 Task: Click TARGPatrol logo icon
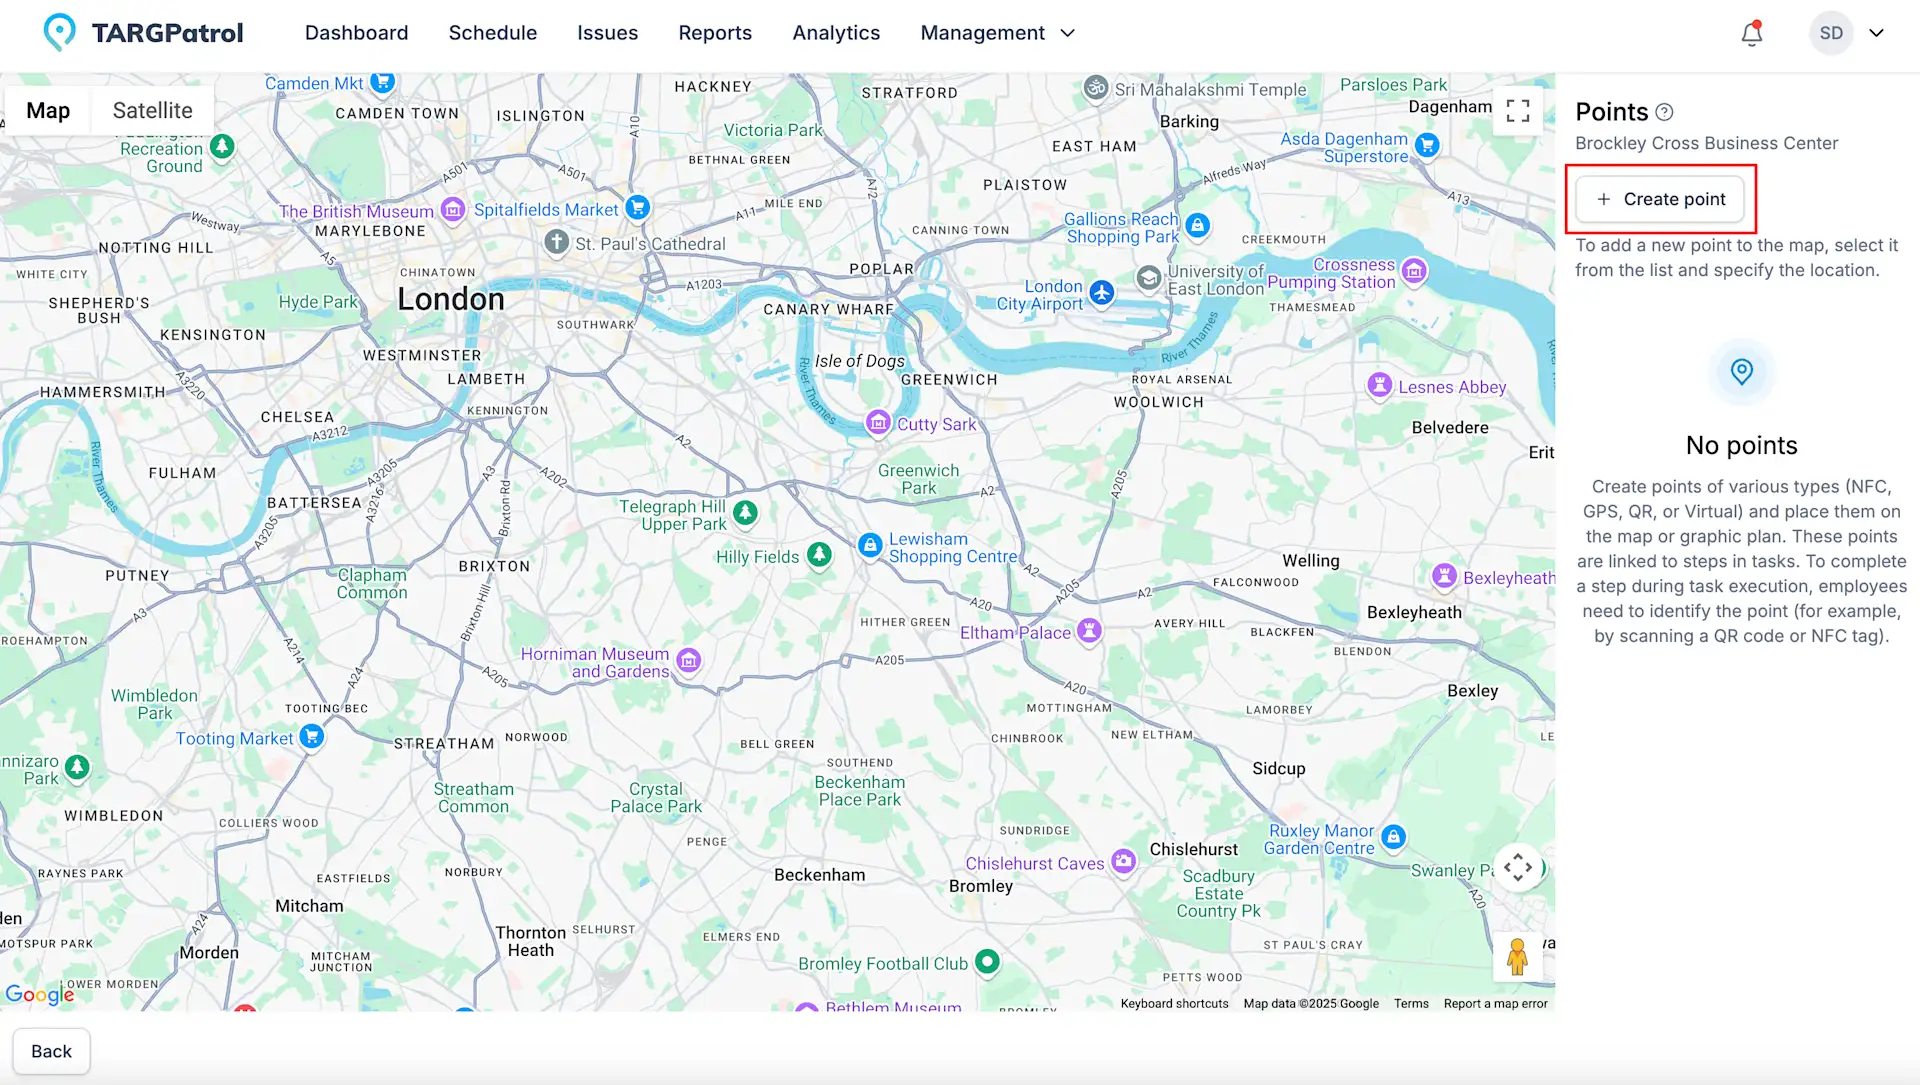pos(60,33)
